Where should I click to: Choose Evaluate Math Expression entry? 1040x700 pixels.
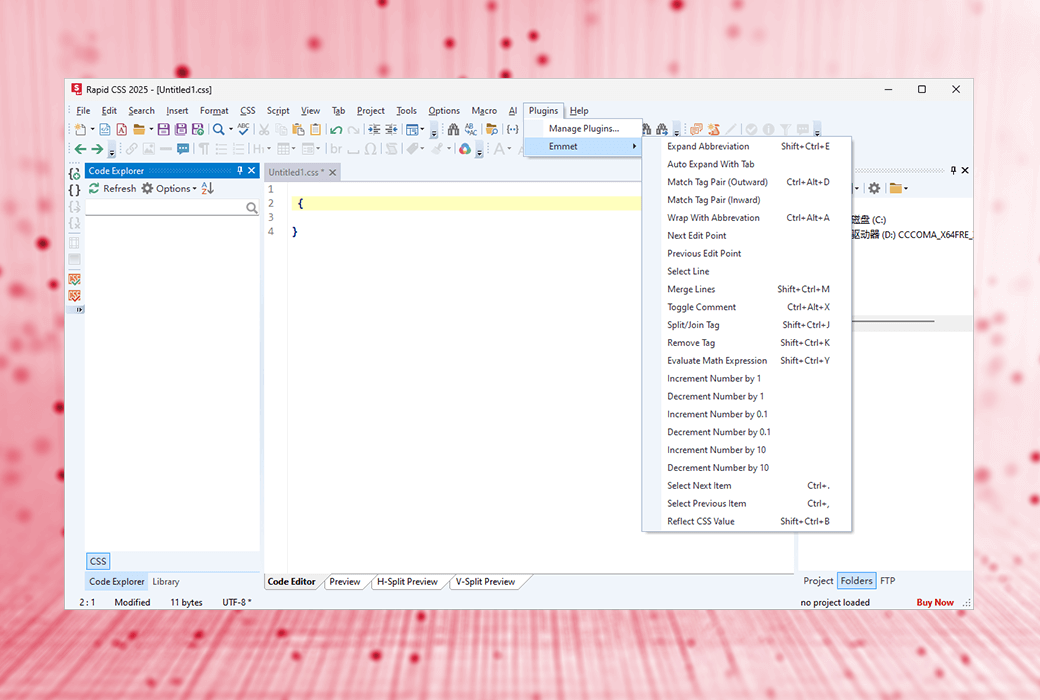[x=747, y=361]
